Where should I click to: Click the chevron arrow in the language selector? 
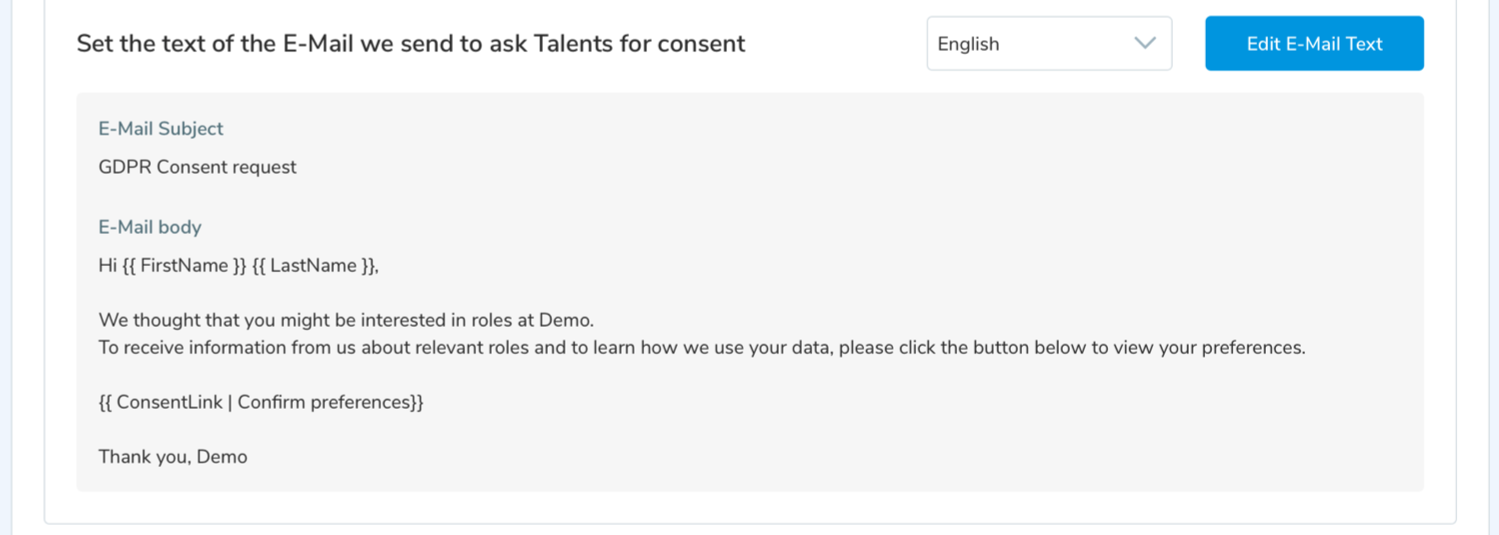point(1145,44)
